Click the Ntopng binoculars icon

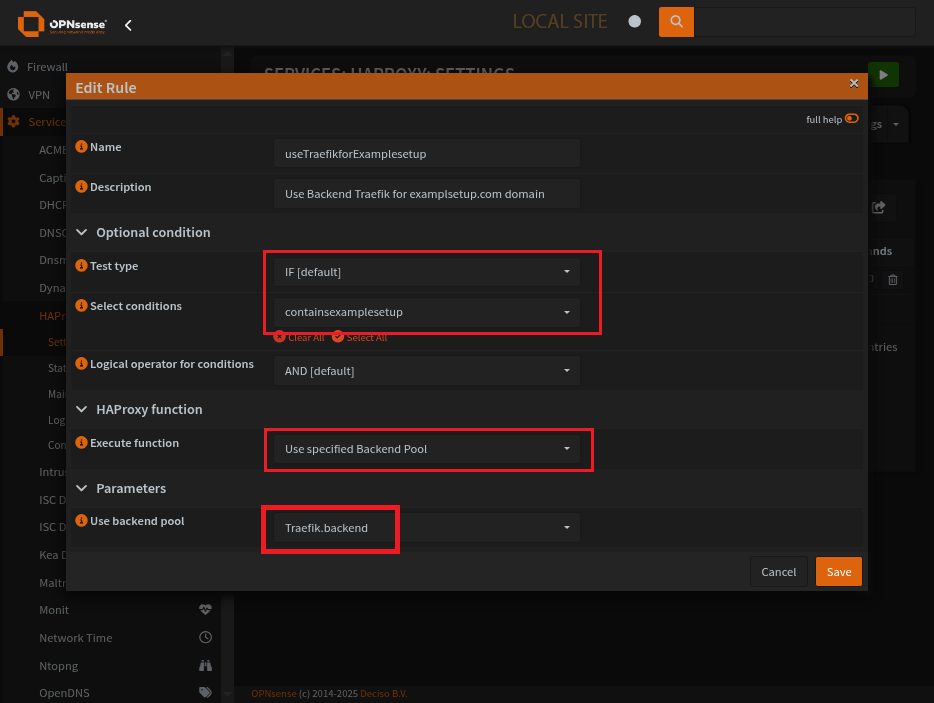coord(206,665)
